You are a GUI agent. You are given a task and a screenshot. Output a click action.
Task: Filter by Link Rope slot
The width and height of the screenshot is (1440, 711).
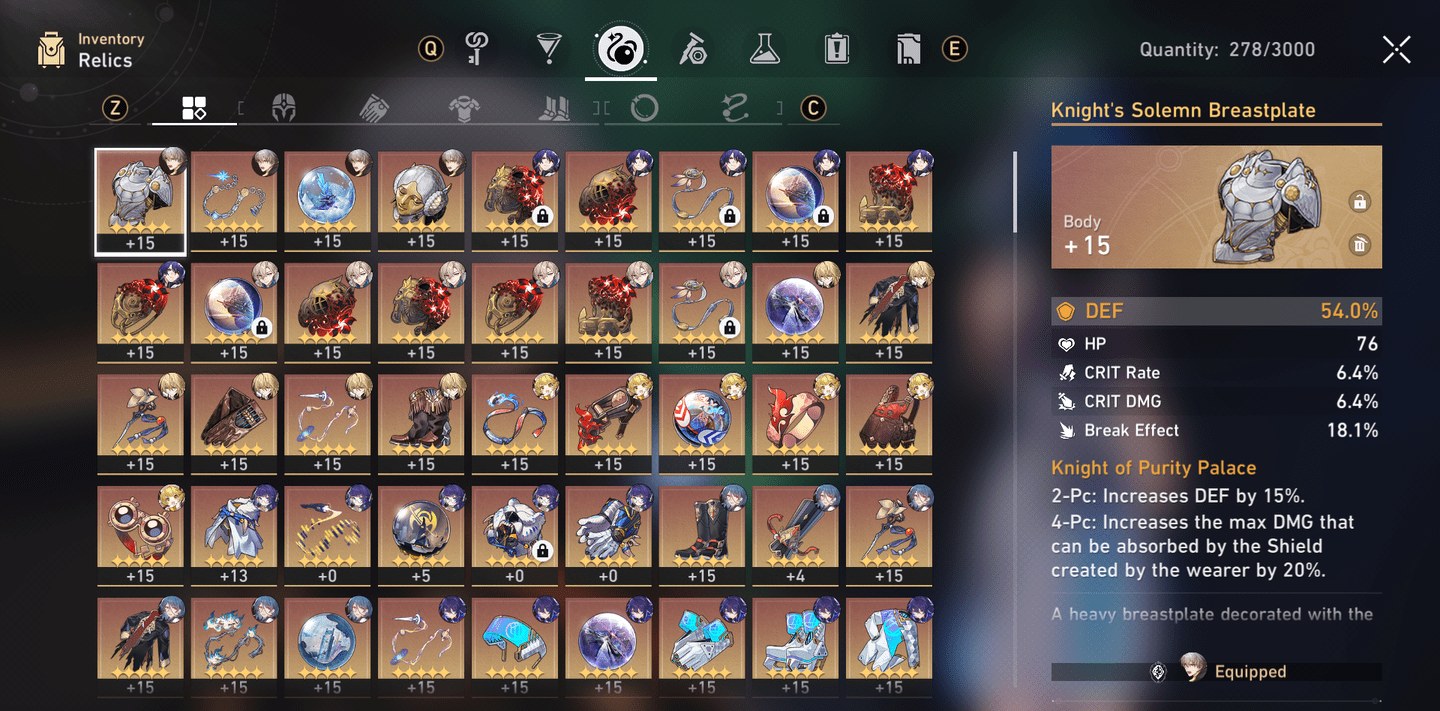pos(735,108)
